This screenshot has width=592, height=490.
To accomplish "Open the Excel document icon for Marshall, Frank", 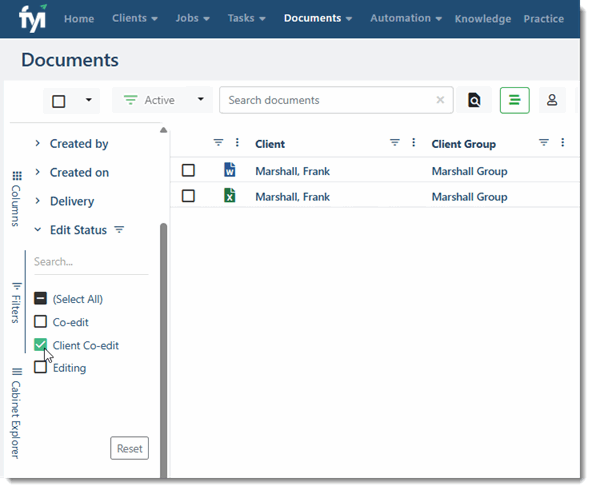I will (x=230, y=196).
